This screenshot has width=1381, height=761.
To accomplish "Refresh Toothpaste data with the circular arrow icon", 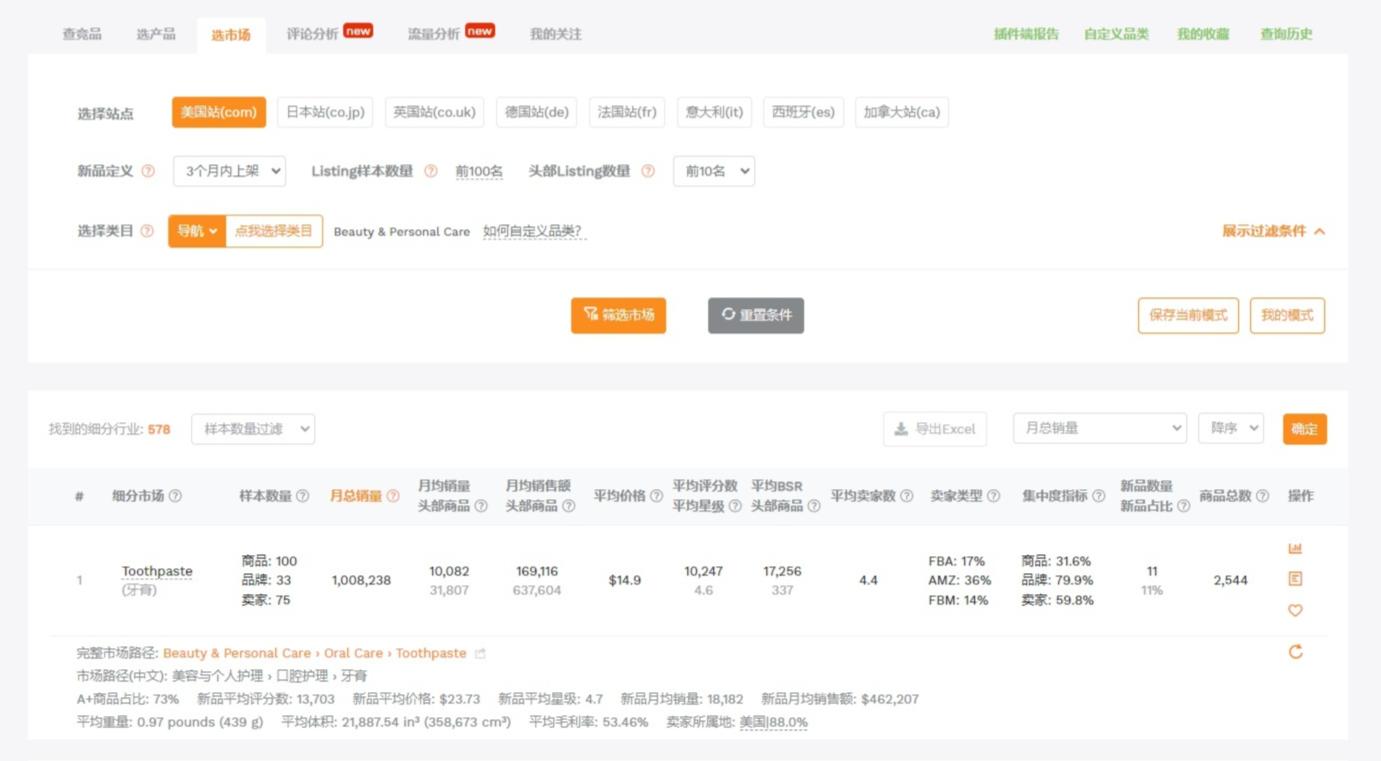I will [1295, 650].
